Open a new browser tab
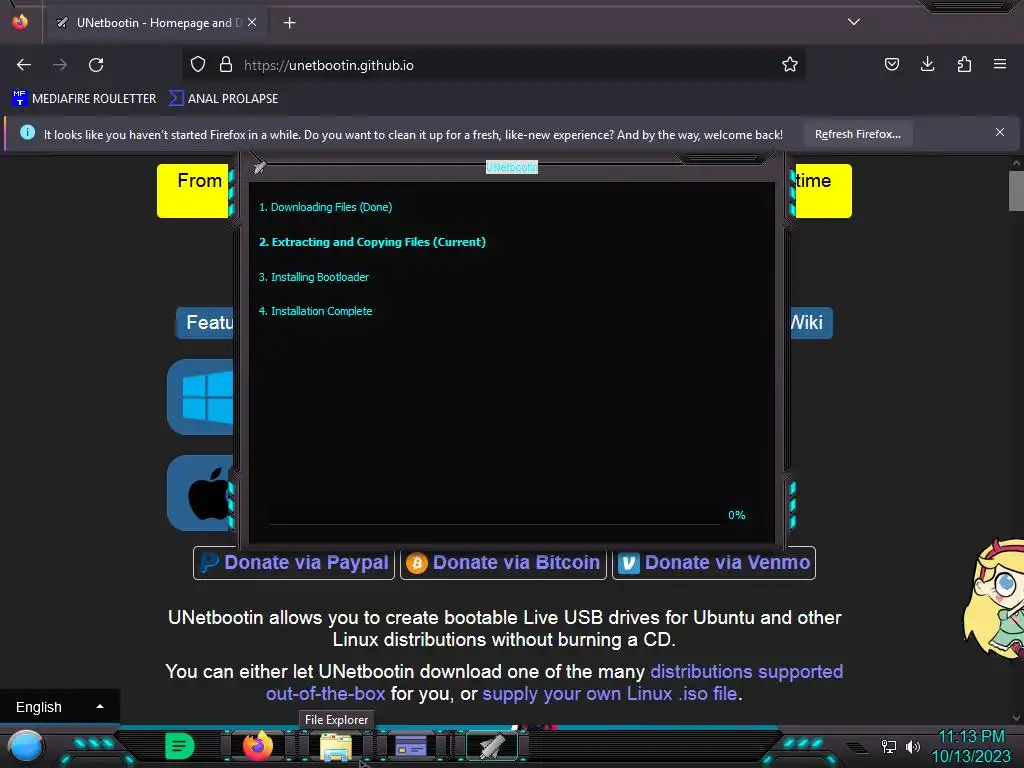The image size is (1024, 768). coord(289,23)
